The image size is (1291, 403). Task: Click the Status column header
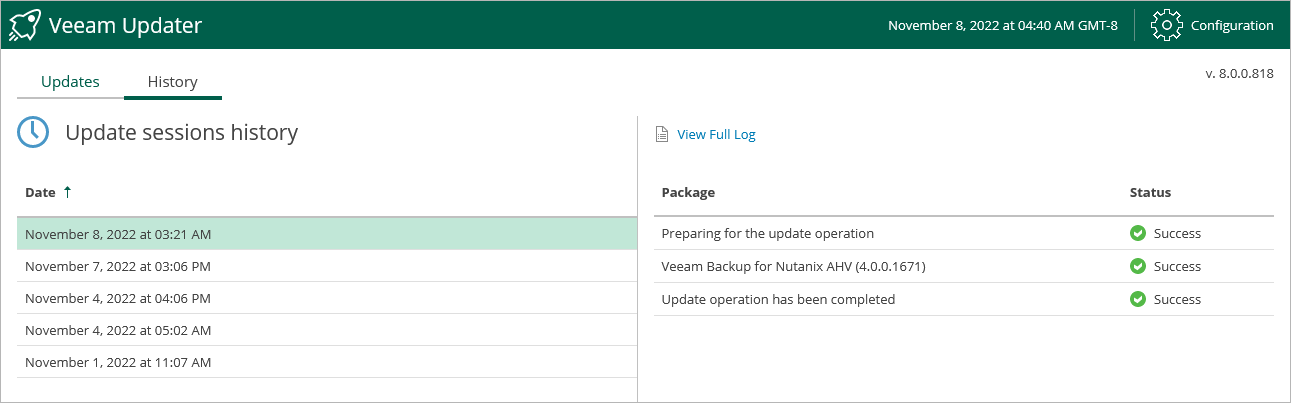click(x=1150, y=192)
